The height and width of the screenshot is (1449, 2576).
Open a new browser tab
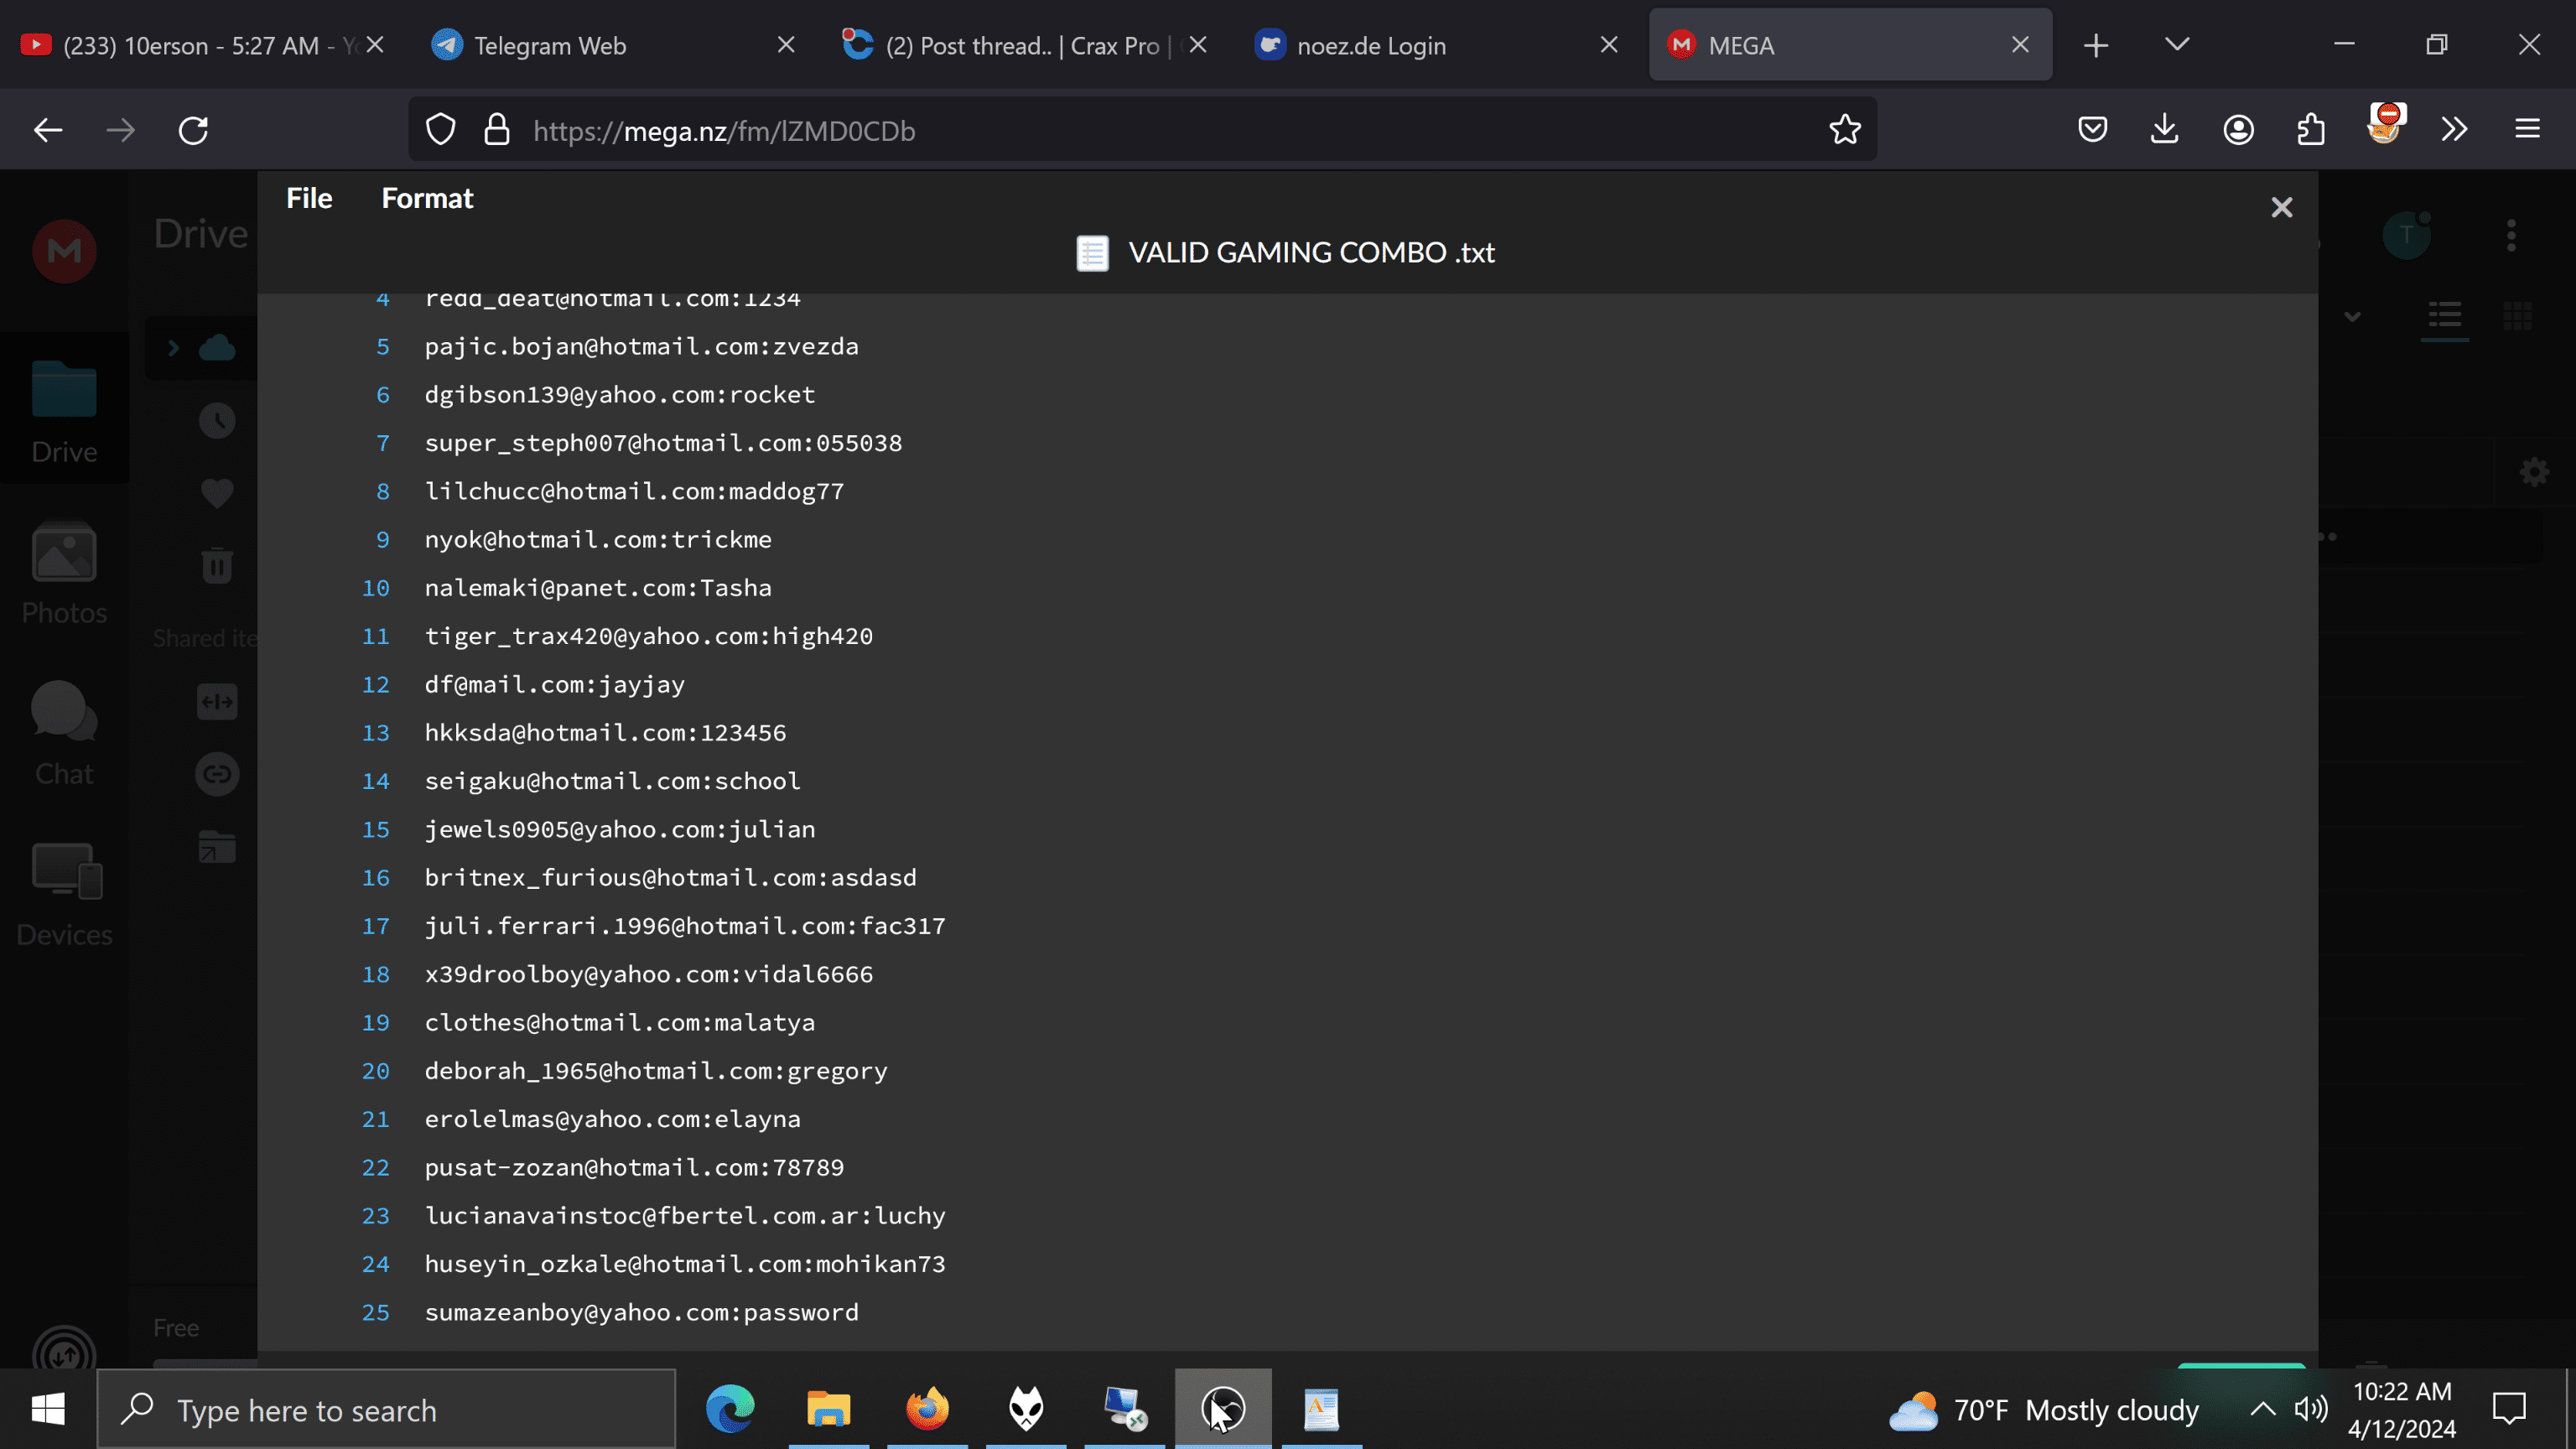coord(2096,45)
